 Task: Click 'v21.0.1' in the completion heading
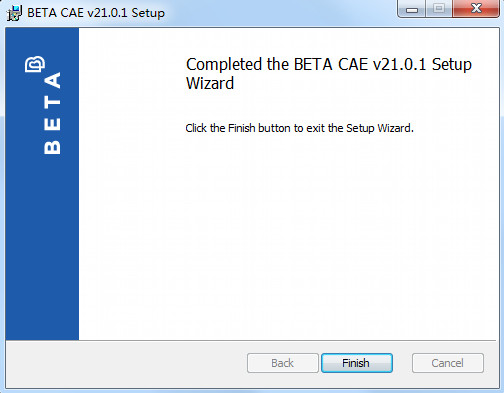pyautogui.click(x=399, y=64)
